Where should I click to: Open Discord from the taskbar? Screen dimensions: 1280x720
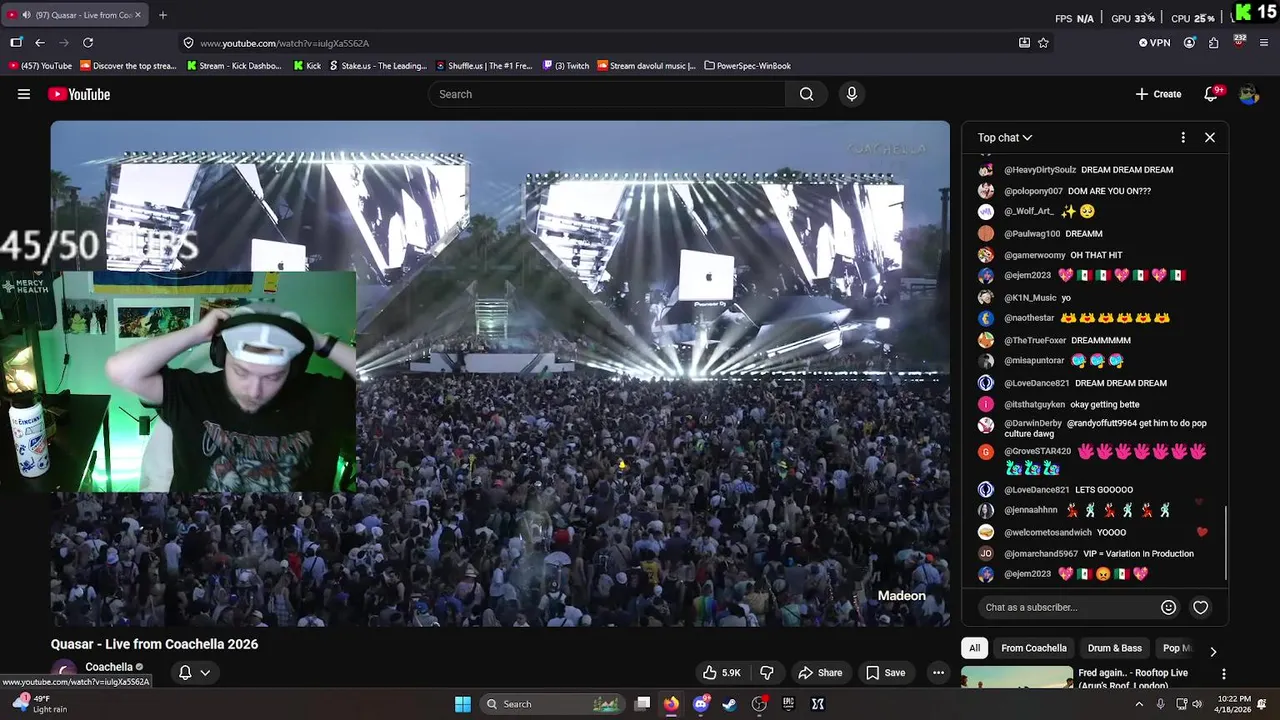point(701,704)
